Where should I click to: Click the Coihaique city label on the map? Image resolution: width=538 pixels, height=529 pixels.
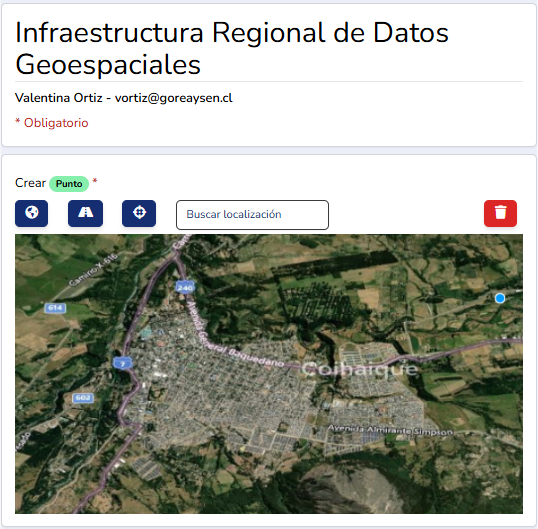point(360,369)
